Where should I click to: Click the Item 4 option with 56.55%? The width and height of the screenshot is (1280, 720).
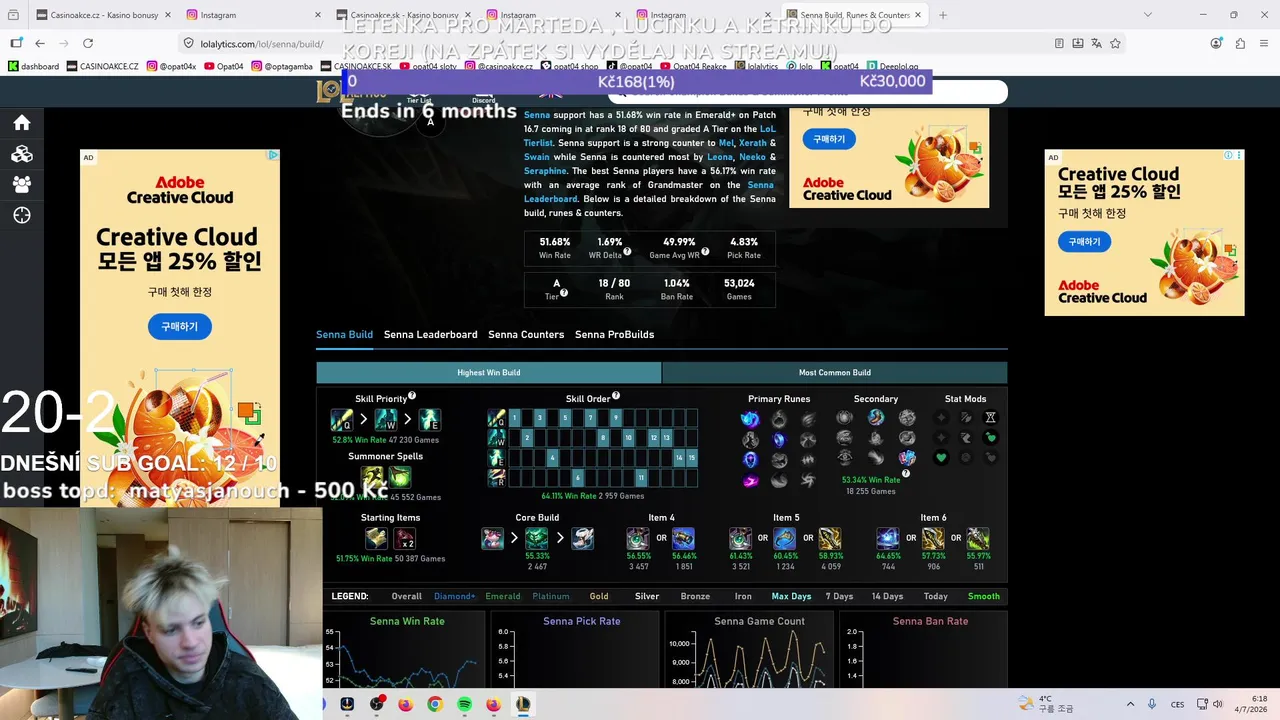click(x=638, y=539)
